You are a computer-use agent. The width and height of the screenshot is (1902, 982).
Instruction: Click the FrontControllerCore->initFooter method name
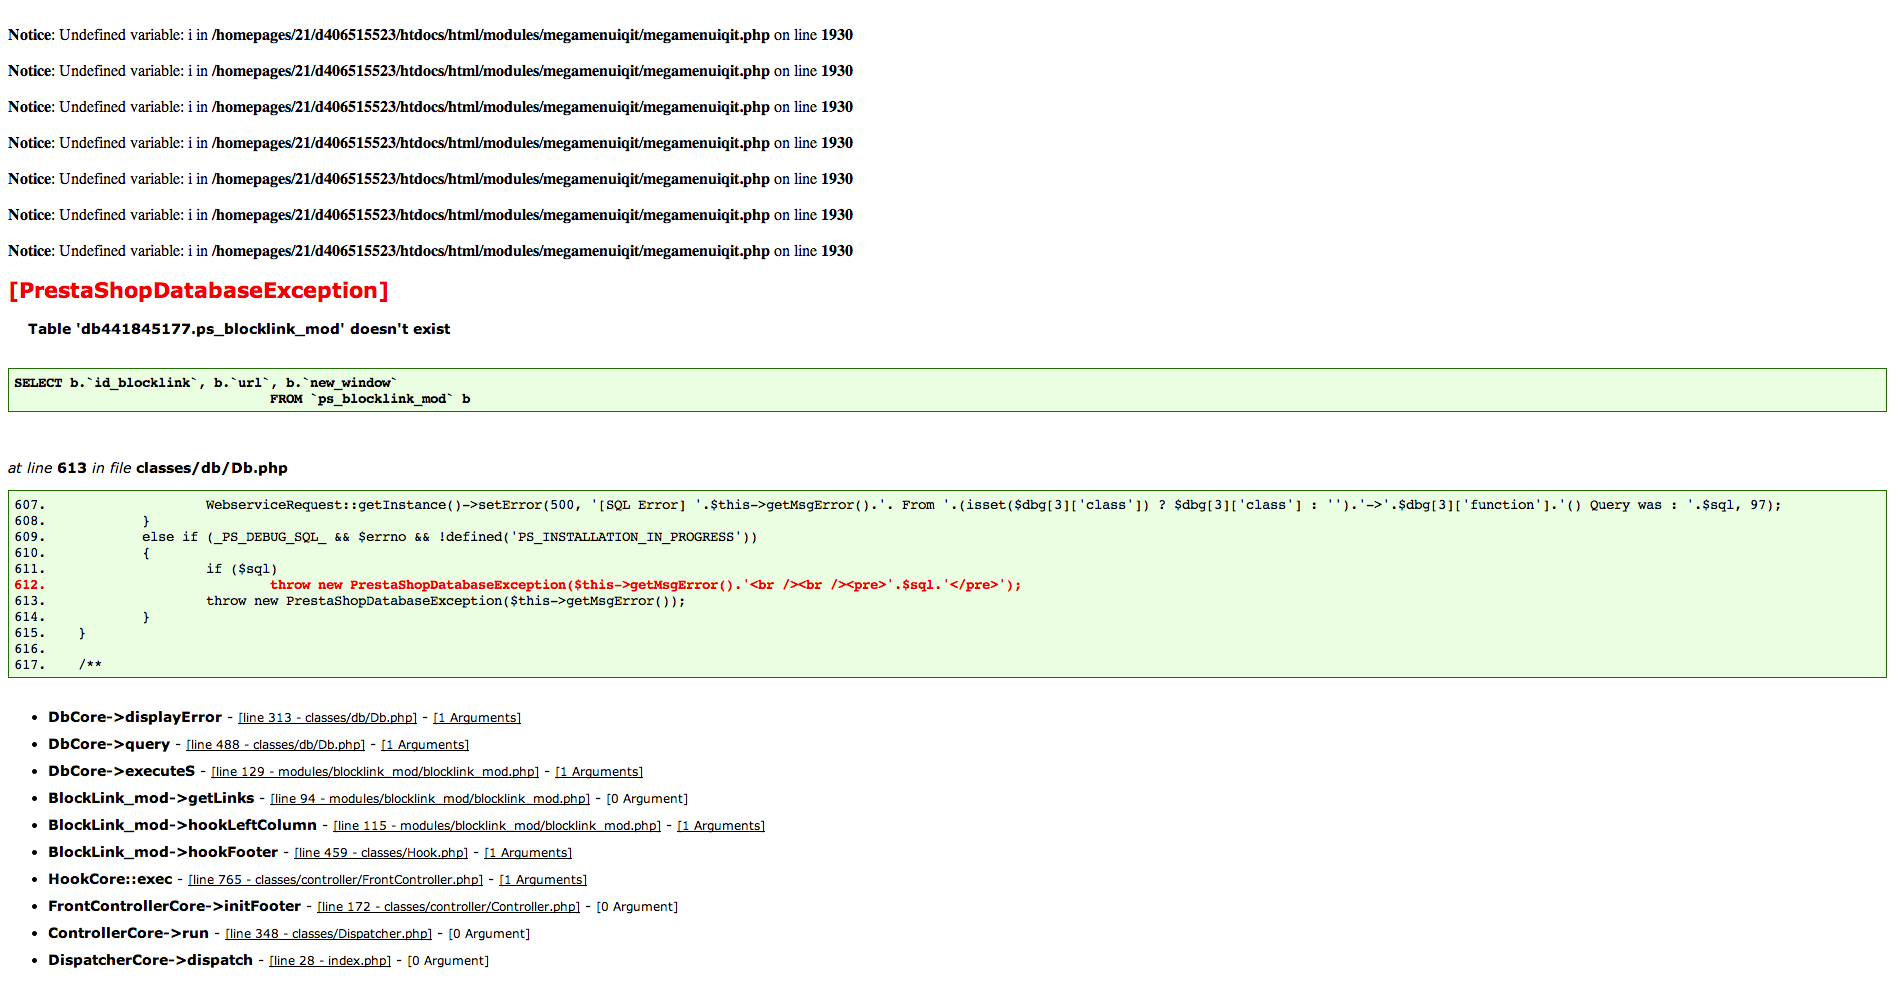pyautogui.click(x=175, y=906)
